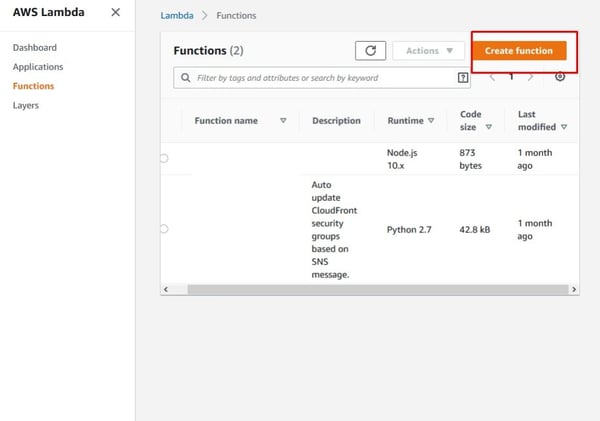Click the '873 bytes' code size cell
This screenshot has width=600, height=421.
click(x=471, y=159)
